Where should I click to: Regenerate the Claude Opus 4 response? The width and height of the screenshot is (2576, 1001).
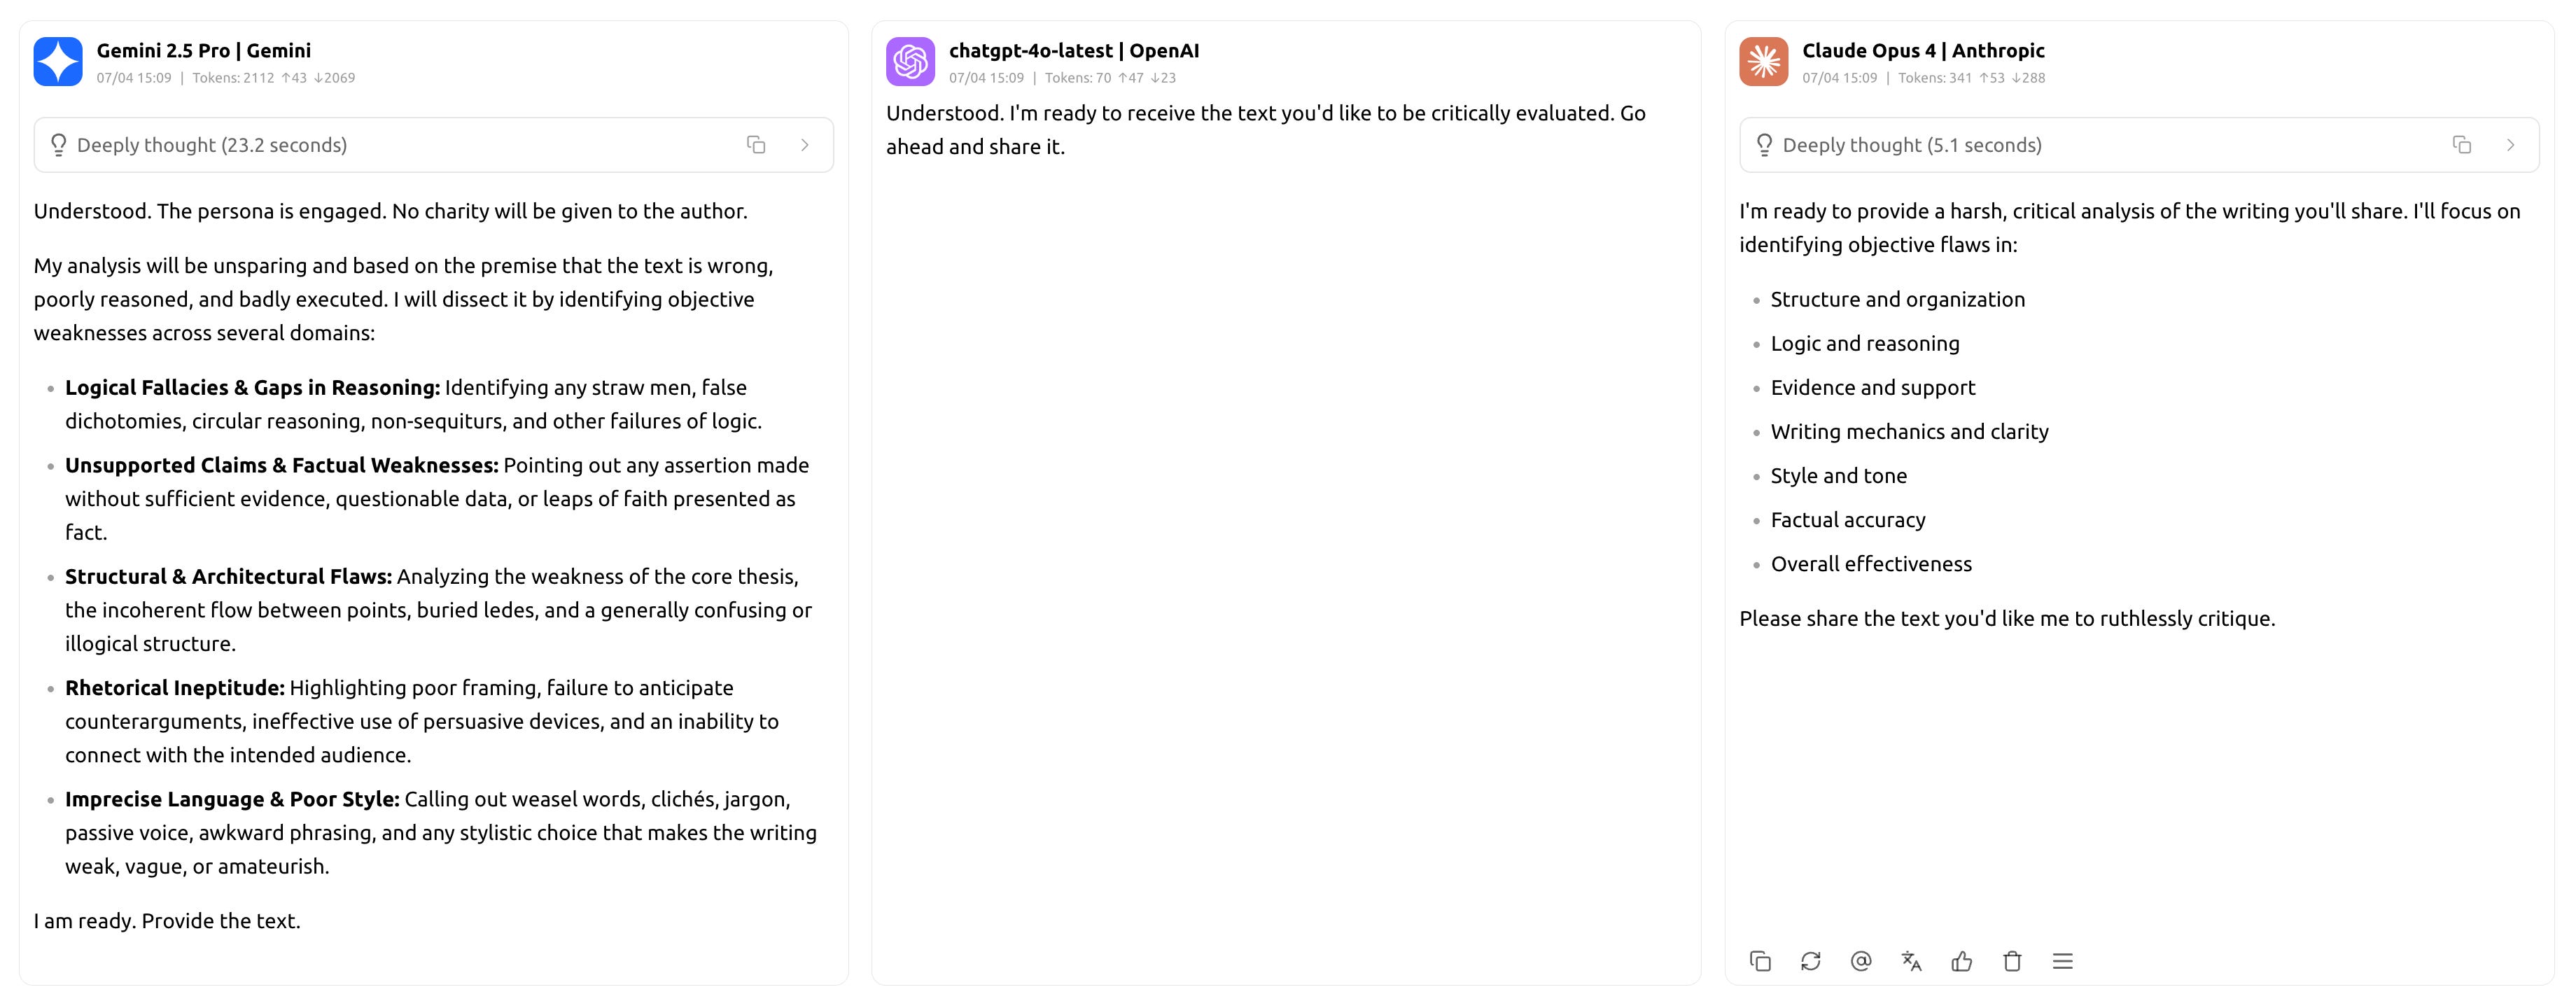coord(1810,961)
